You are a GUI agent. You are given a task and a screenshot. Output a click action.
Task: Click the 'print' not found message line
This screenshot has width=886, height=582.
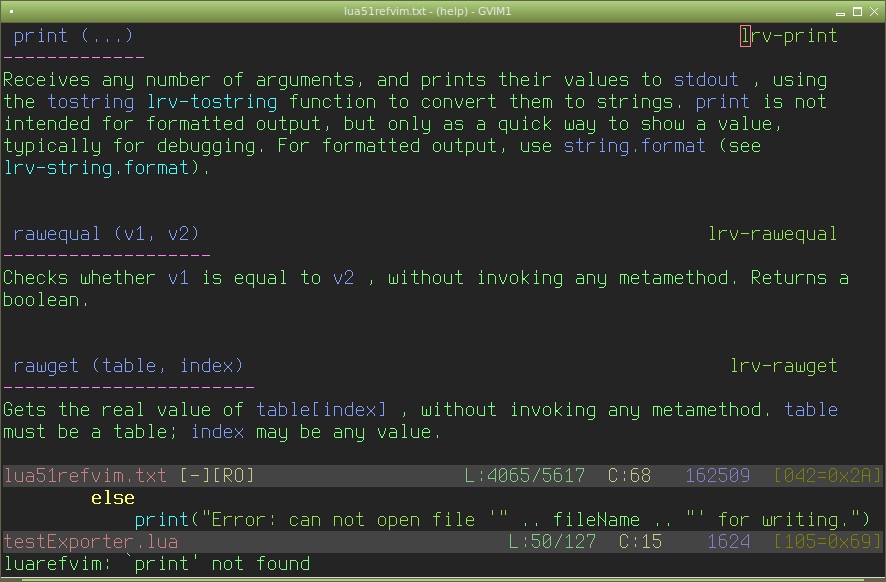[x=156, y=564]
